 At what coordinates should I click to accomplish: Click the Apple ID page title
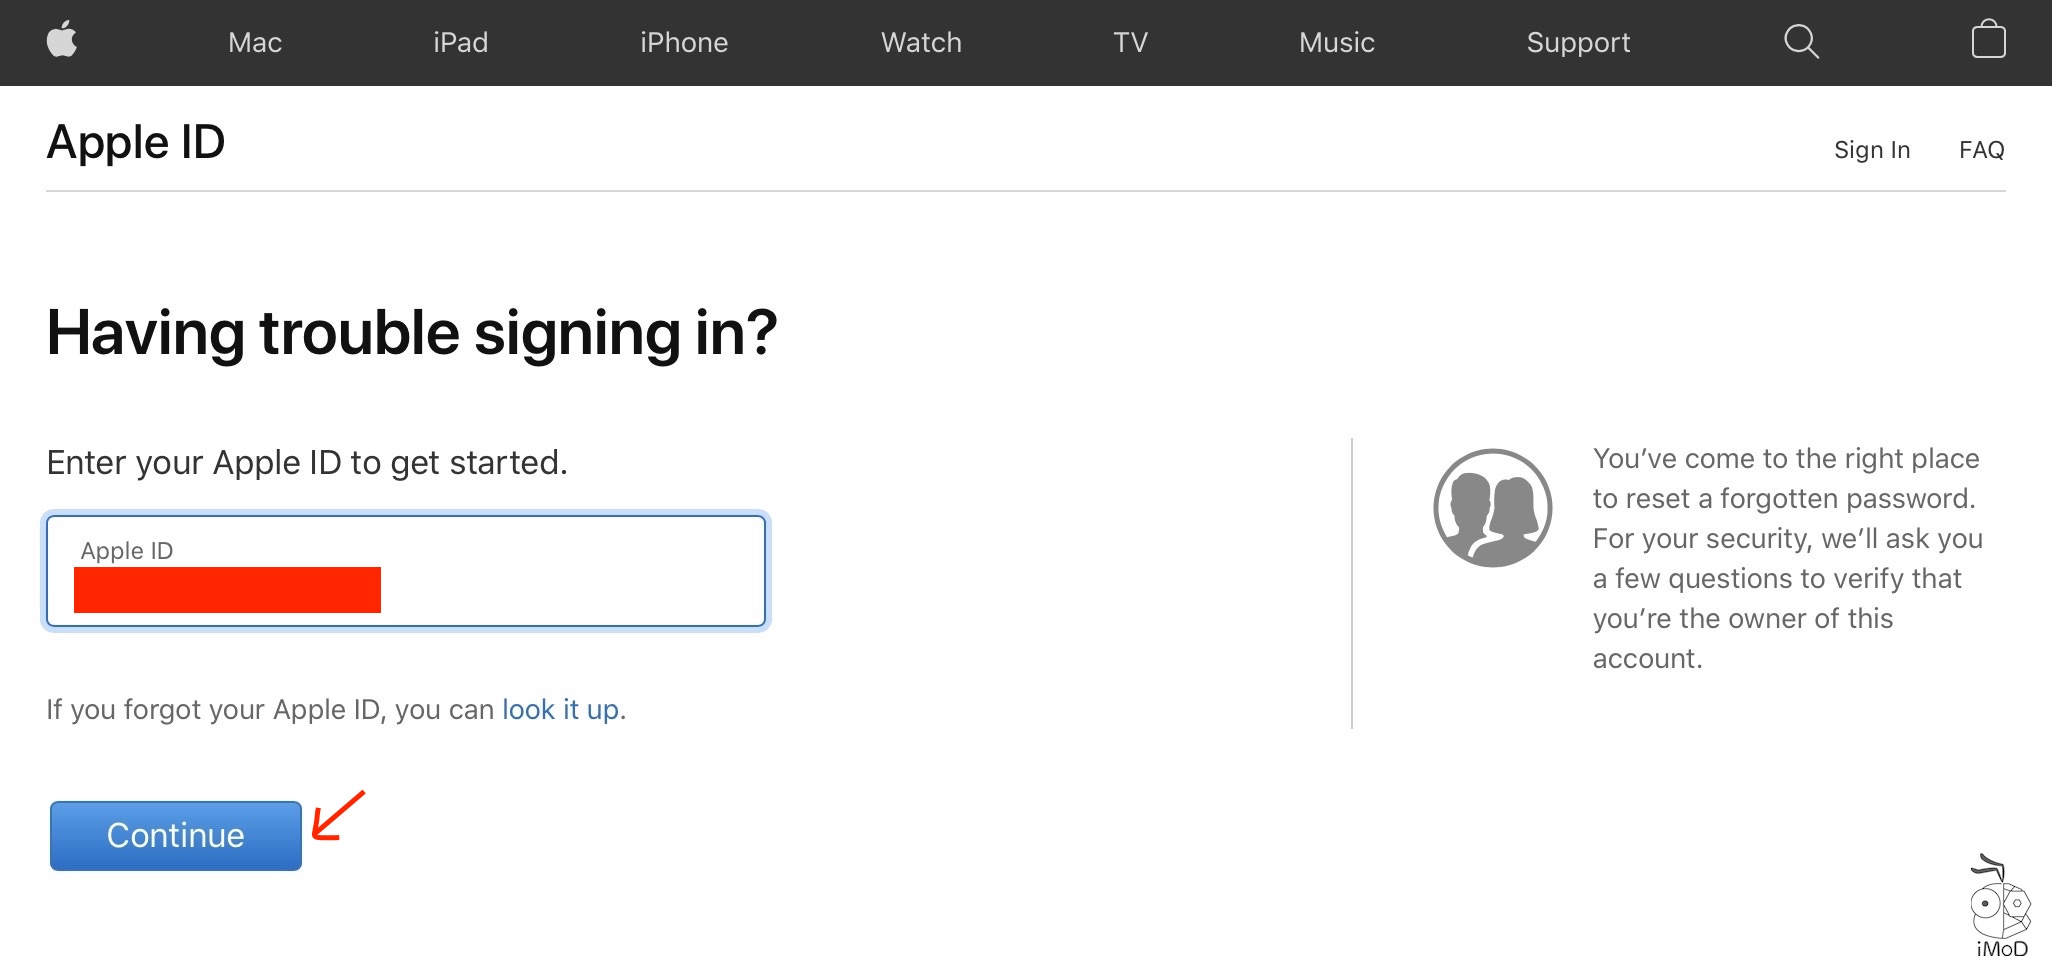point(136,142)
